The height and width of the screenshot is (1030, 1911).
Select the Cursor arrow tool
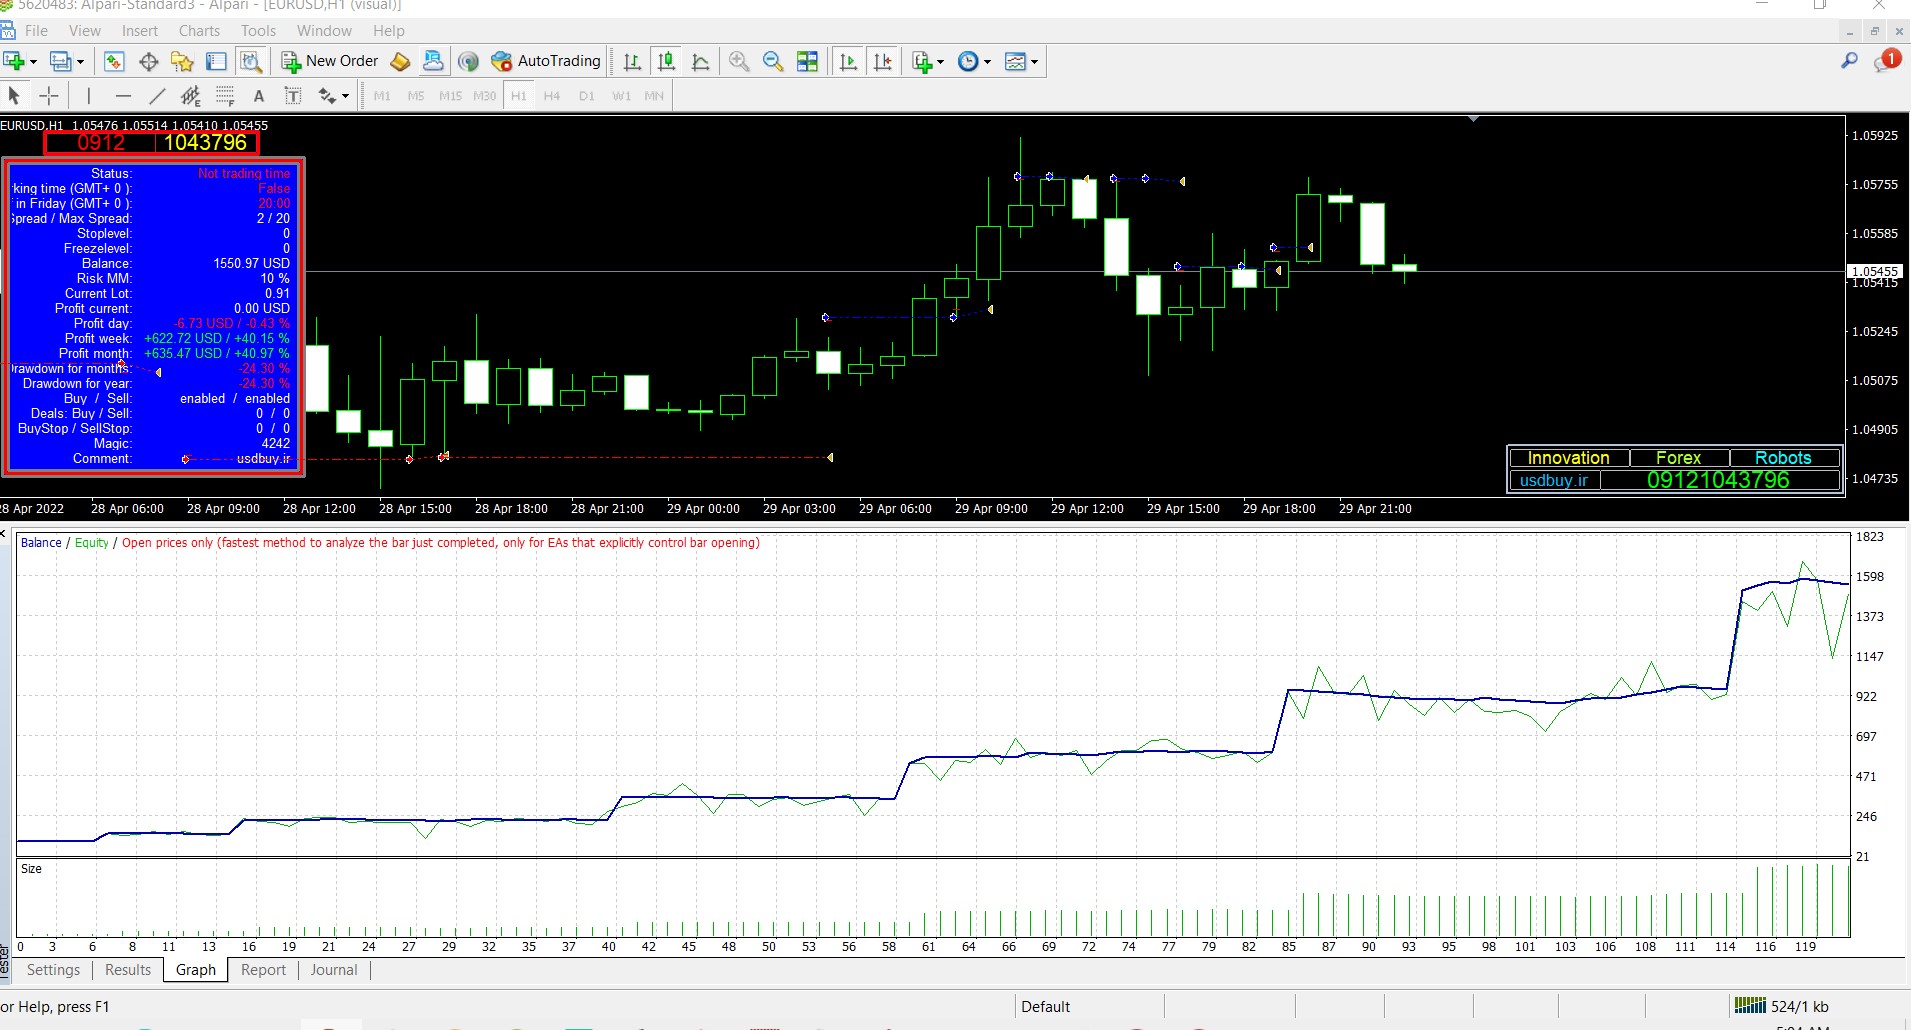tap(14, 96)
